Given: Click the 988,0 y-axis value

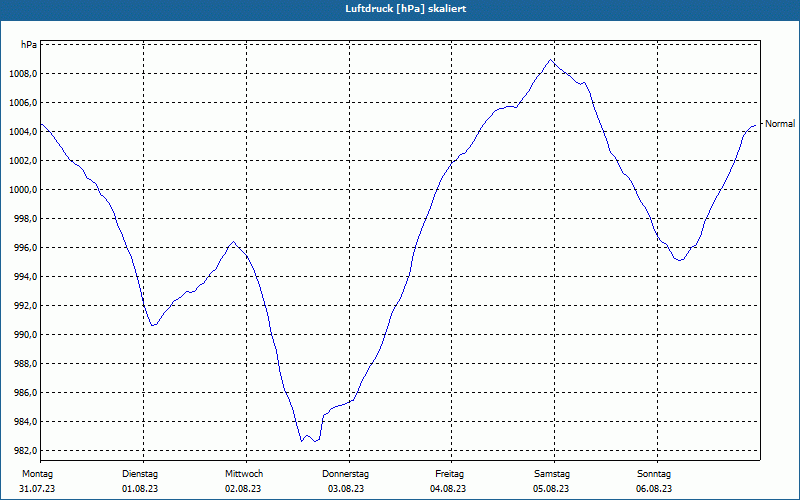Looking at the screenshot, I should [25, 364].
